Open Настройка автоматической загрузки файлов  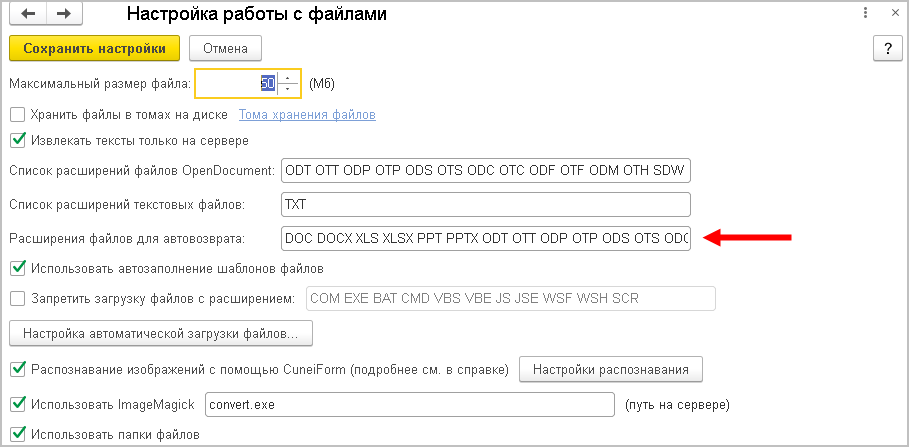(x=160, y=331)
